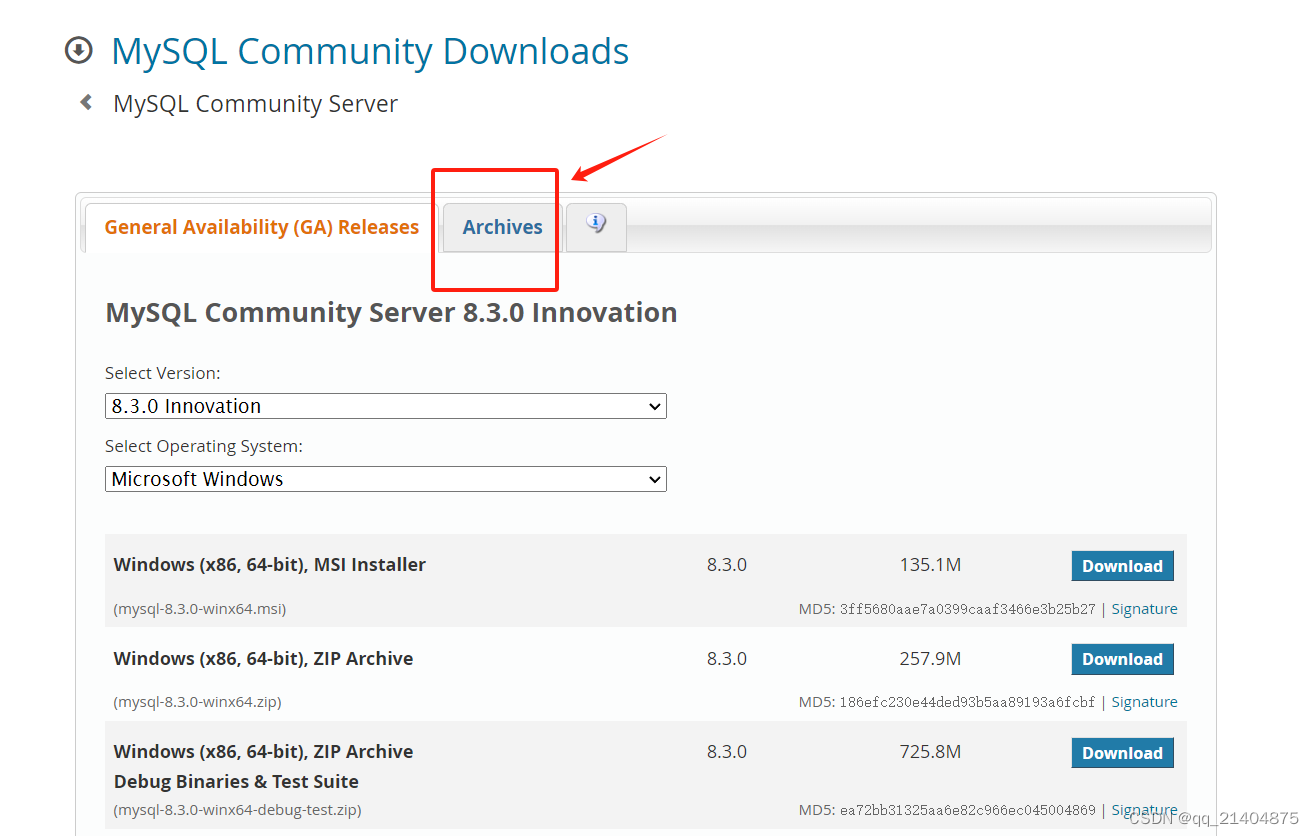
Task: Download the Debug Binaries & Test Suite ZIP
Action: coord(1122,753)
